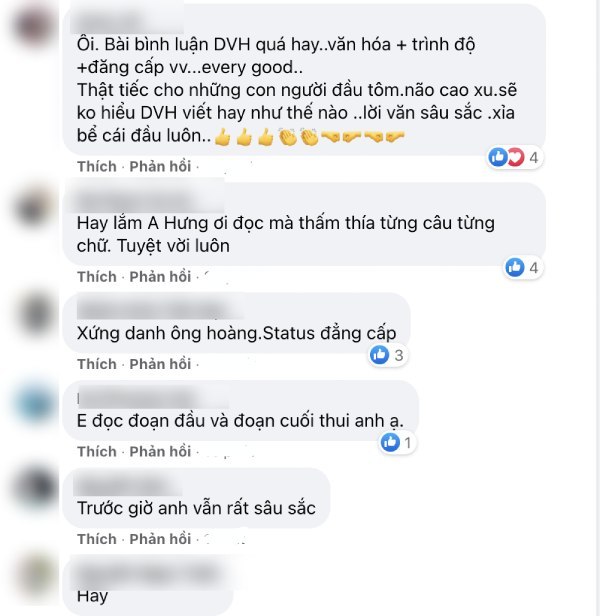Viewport: 600px width, 616px height.
Task: Click Phản hồi under the 'Trước giờ anh vẫn rất sâu sắc' comment
Action: pos(160,539)
